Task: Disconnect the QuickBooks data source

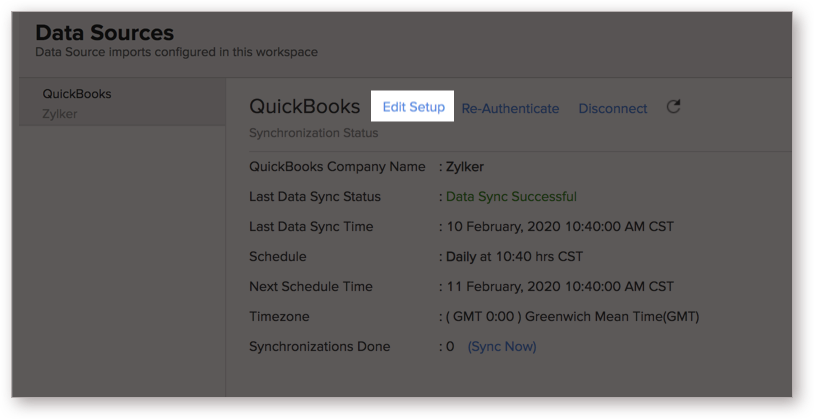Action: [x=613, y=109]
